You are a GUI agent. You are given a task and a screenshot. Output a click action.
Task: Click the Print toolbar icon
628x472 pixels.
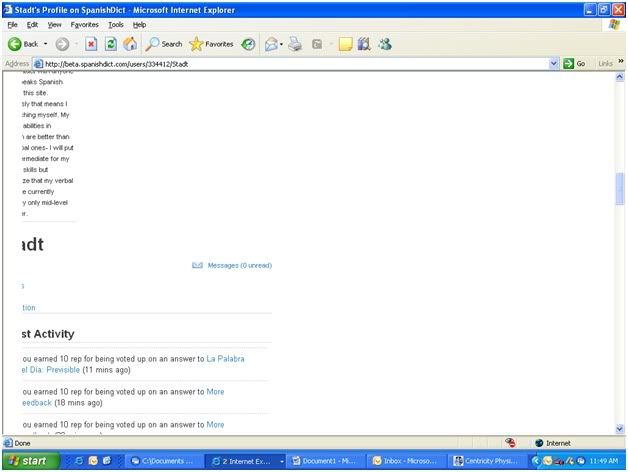point(294,44)
